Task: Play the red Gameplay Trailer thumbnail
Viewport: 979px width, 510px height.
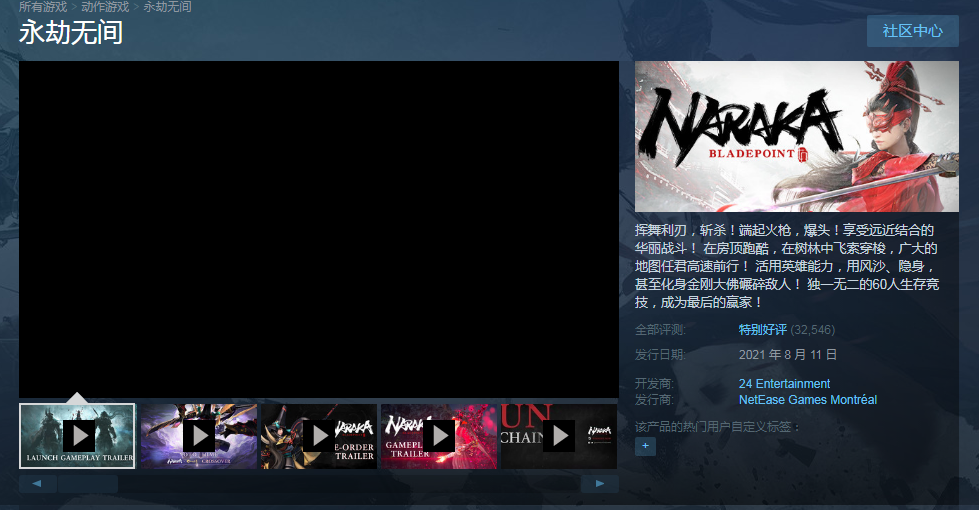Action: pos(439,436)
